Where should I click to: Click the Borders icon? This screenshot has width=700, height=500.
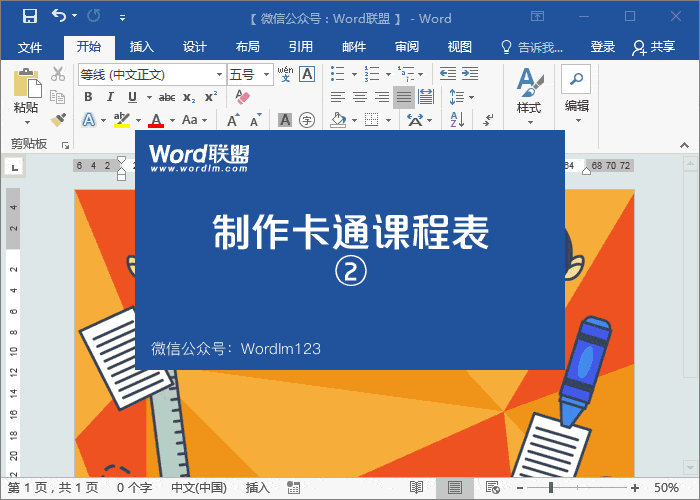pos(372,120)
